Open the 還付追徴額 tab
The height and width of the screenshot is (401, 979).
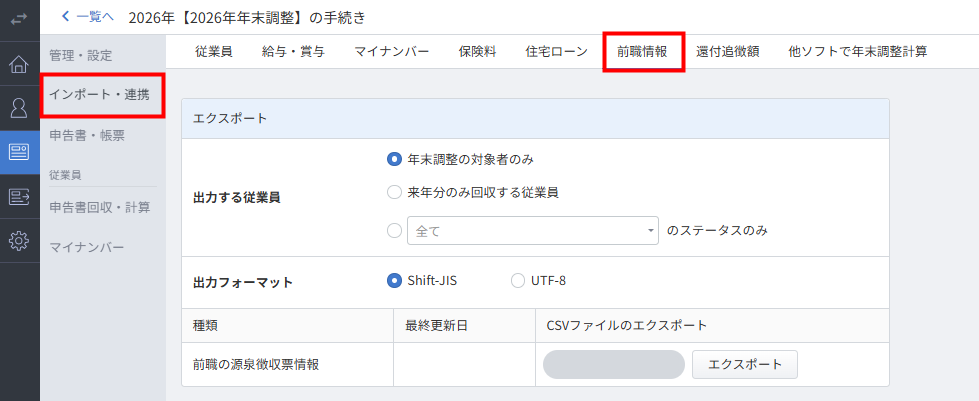coord(727,52)
